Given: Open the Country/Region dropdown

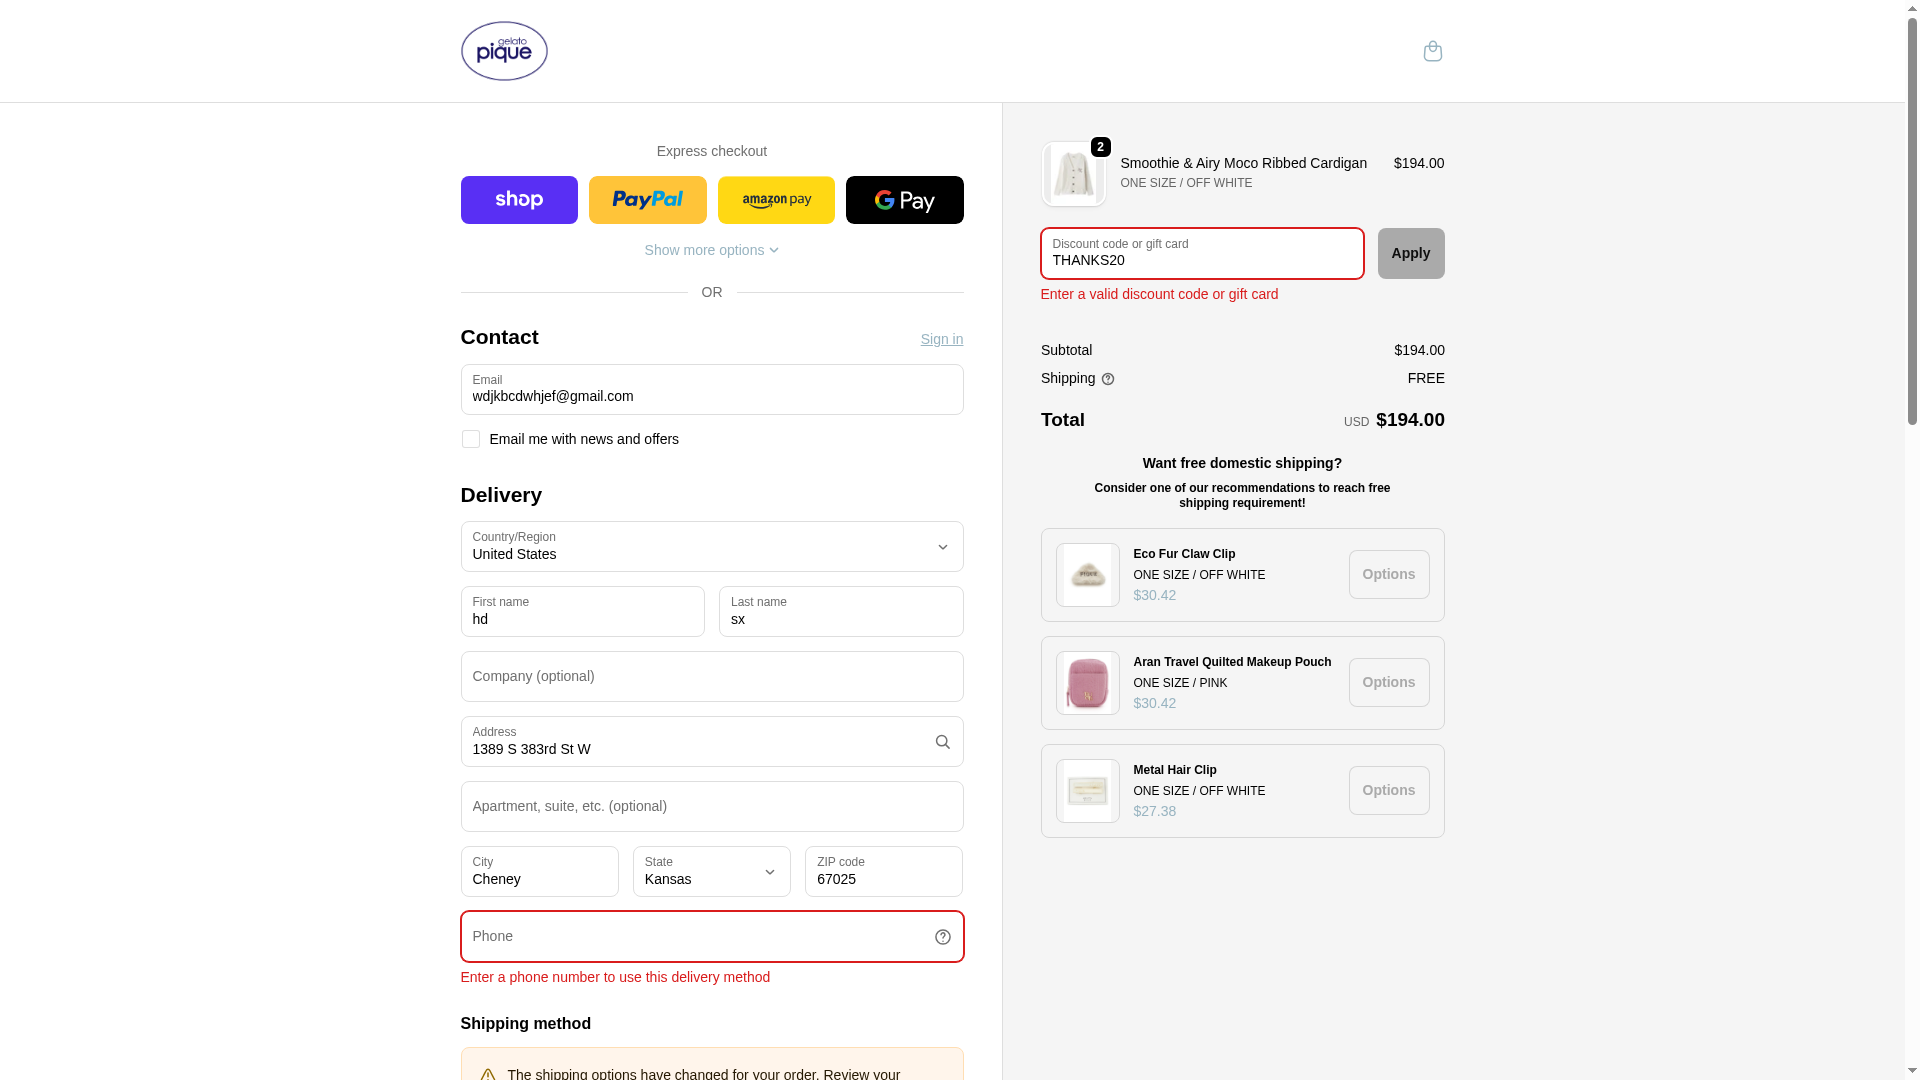Looking at the screenshot, I should tap(712, 546).
